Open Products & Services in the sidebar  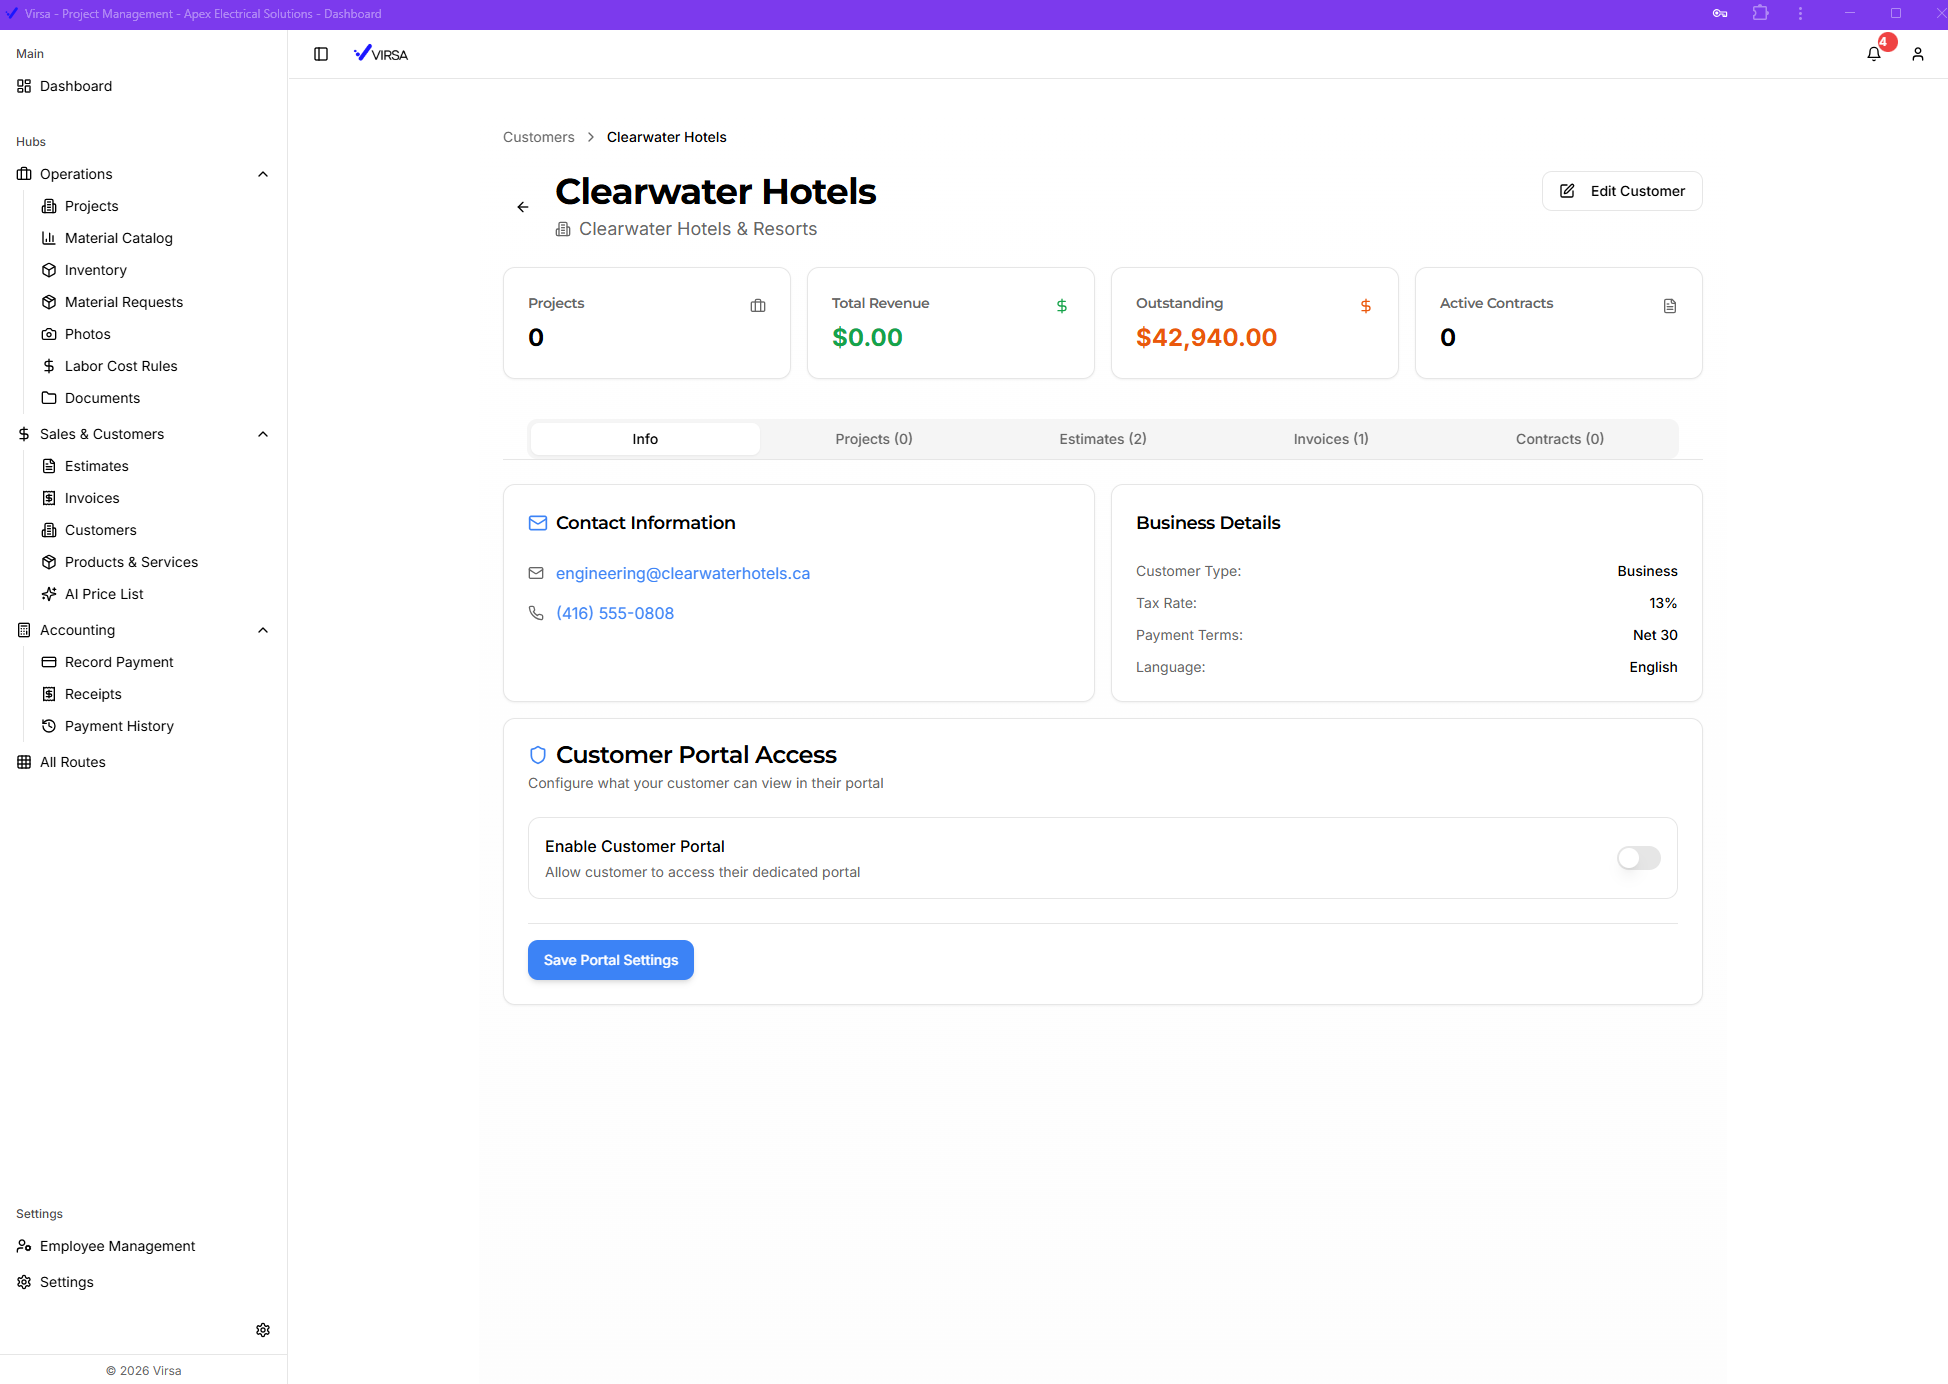click(x=131, y=562)
